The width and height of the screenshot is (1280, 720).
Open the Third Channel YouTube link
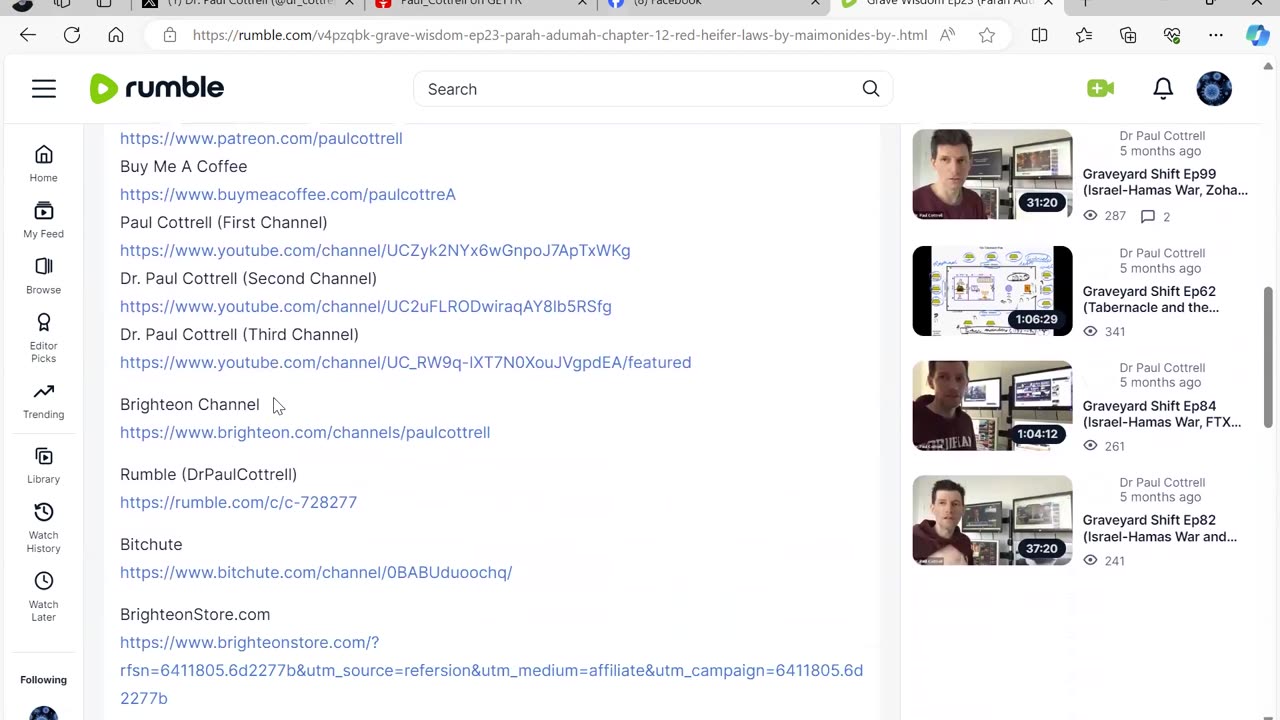coord(405,362)
